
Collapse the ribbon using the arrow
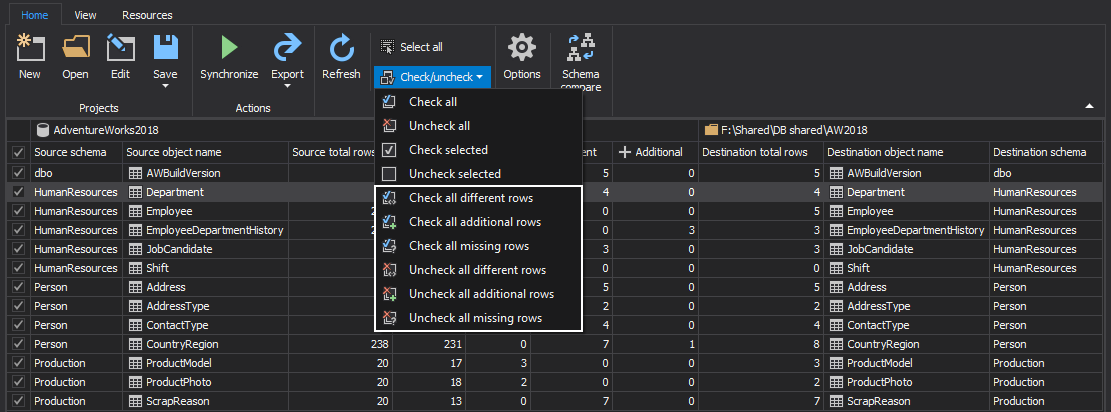click(1089, 105)
